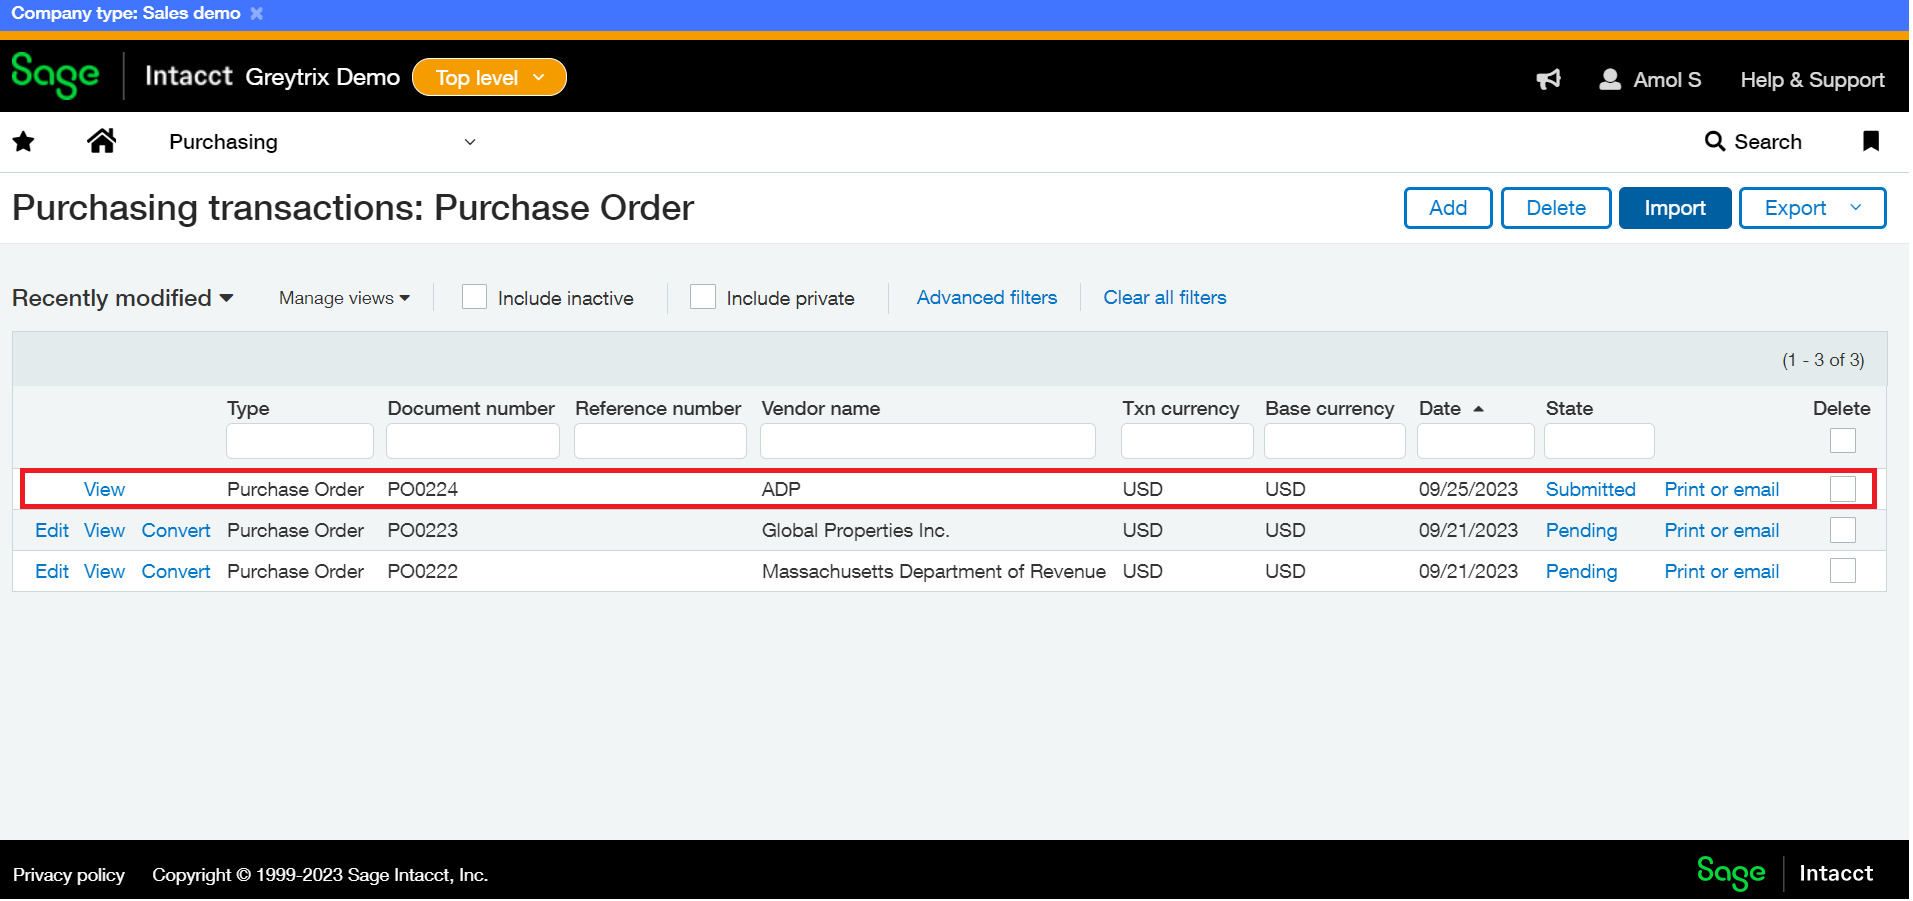Image resolution: width=1913 pixels, height=901 pixels.
Task: Select the Global Properties Inc. vendor cell
Action: point(855,530)
